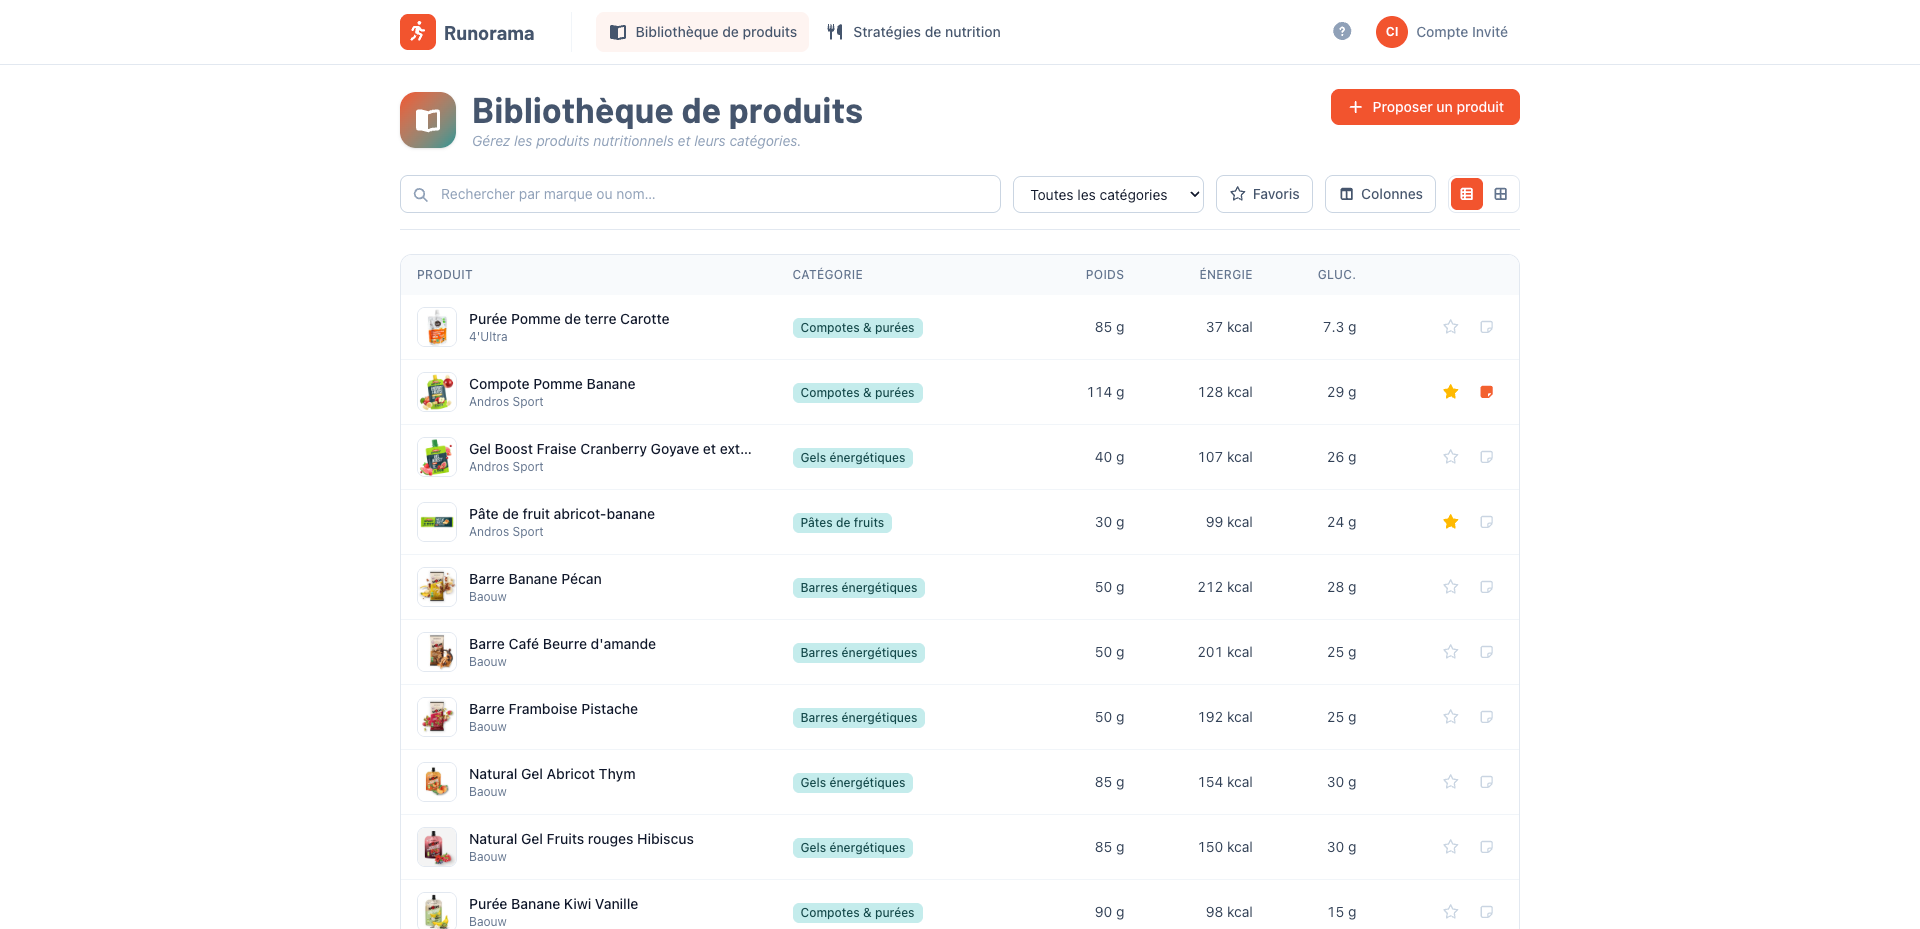Focus the product search field
The width and height of the screenshot is (1920, 929).
(x=700, y=194)
